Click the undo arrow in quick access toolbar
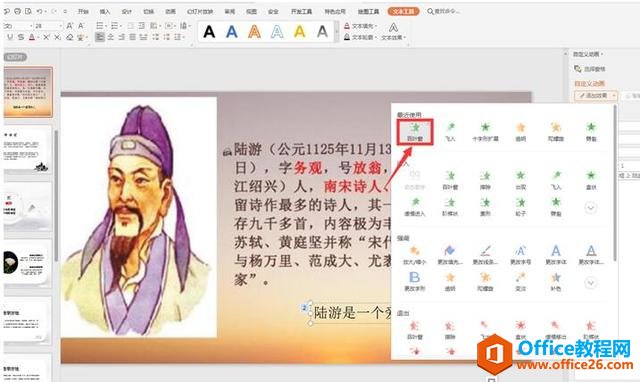This screenshot has height=382, width=640. tap(40, 11)
